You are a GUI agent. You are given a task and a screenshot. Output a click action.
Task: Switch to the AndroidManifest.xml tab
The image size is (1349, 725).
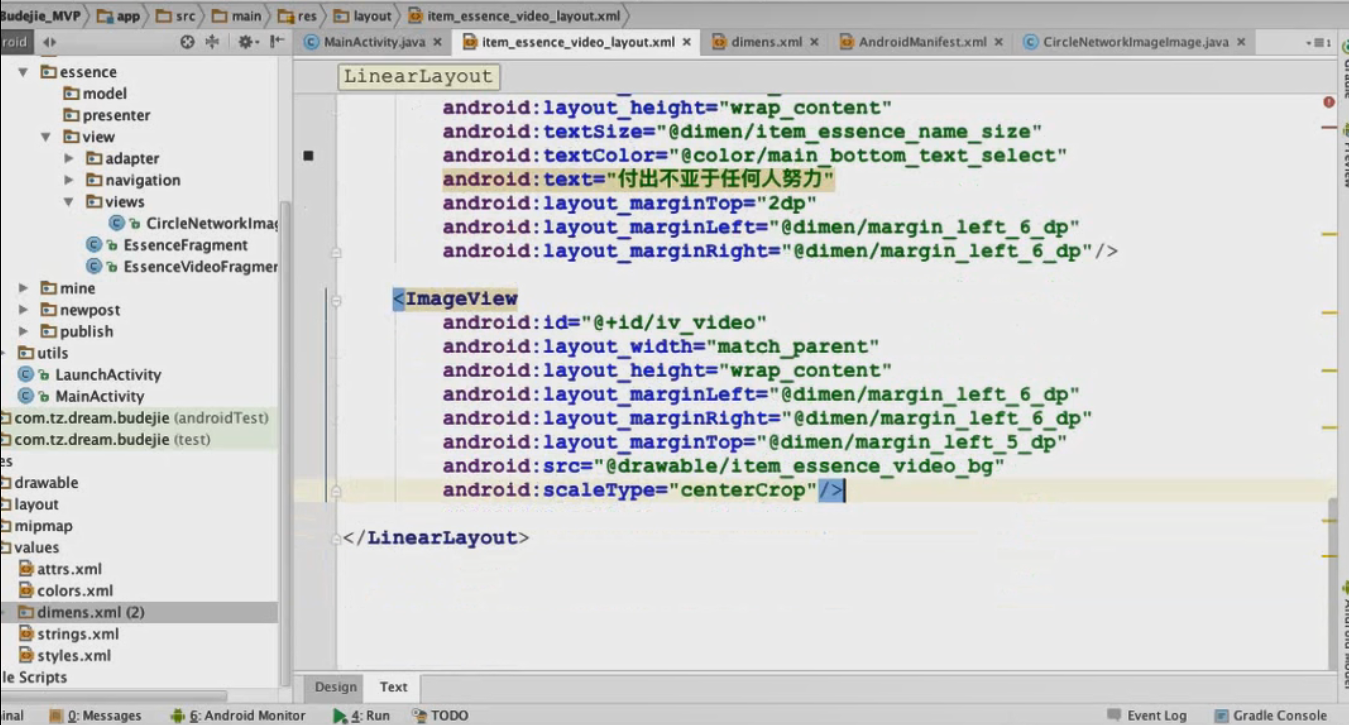click(922, 42)
